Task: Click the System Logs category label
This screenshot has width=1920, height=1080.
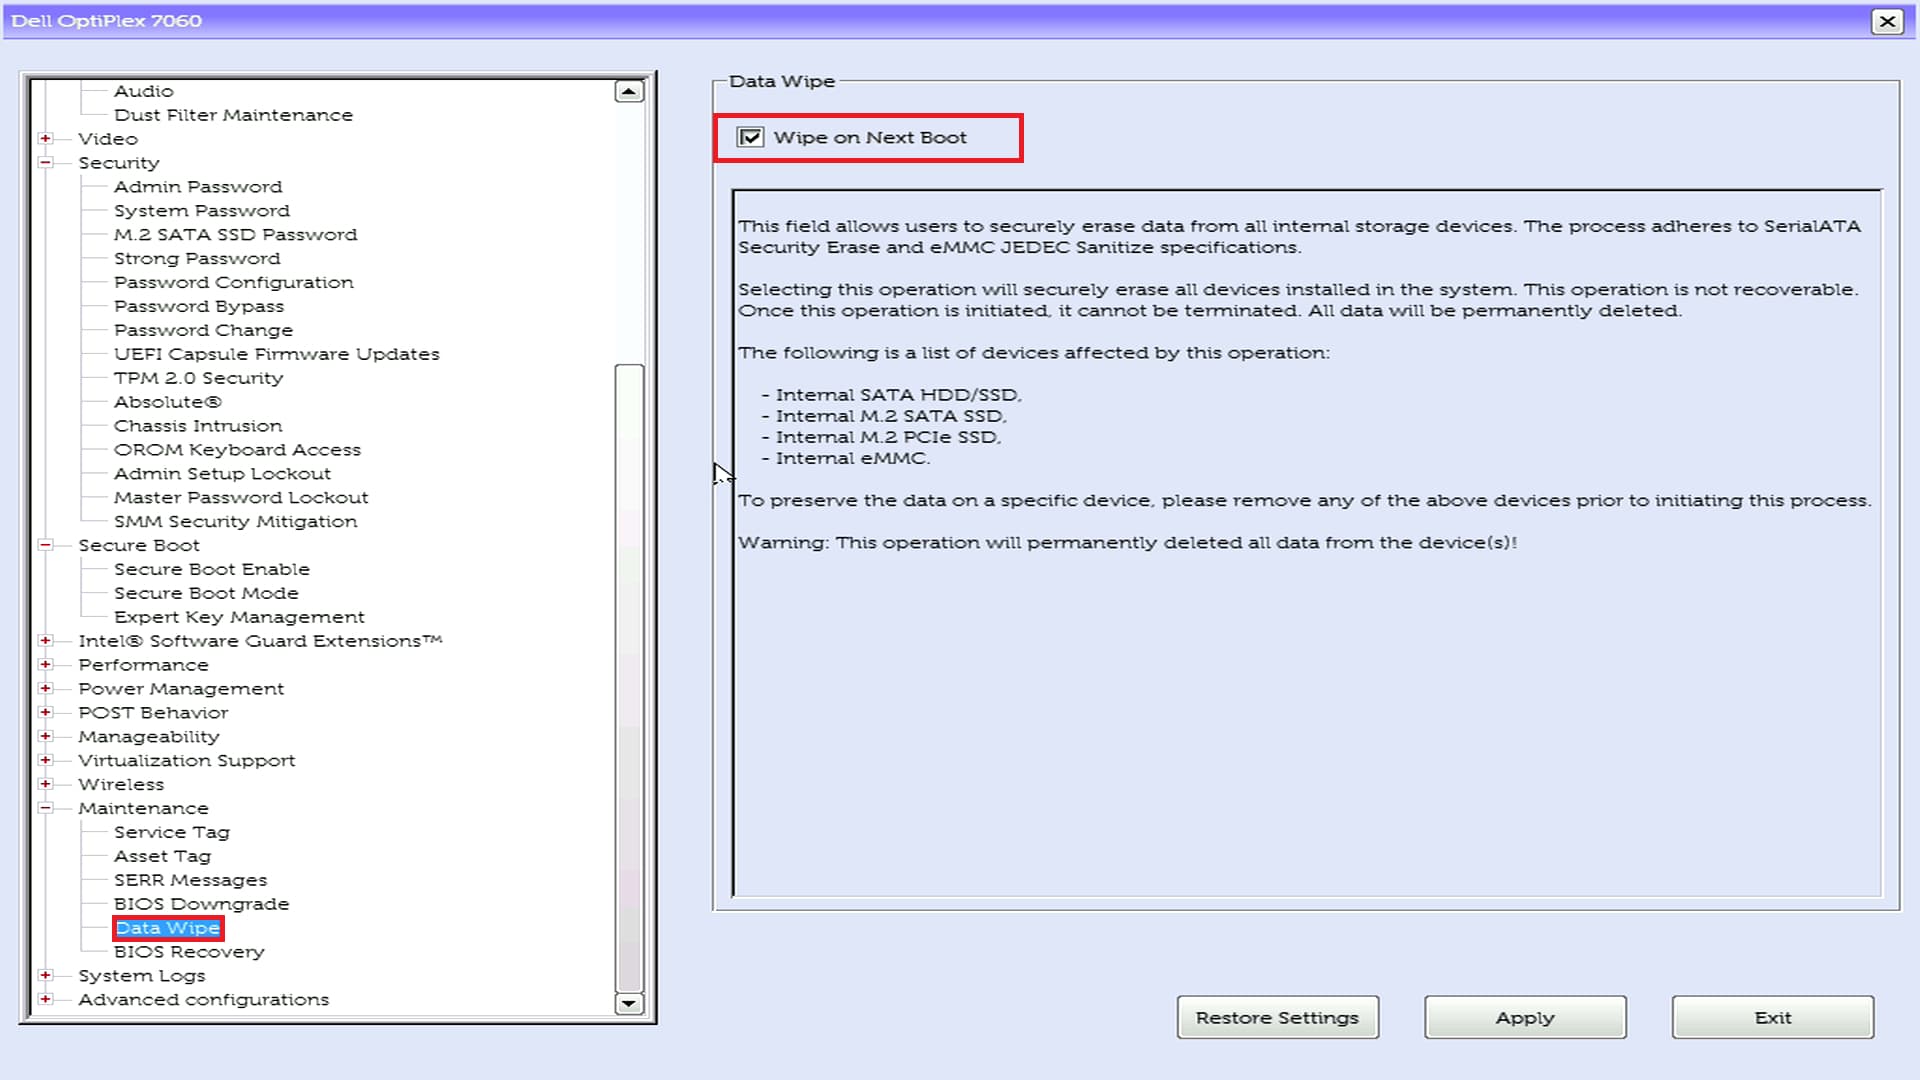Action: 141,976
